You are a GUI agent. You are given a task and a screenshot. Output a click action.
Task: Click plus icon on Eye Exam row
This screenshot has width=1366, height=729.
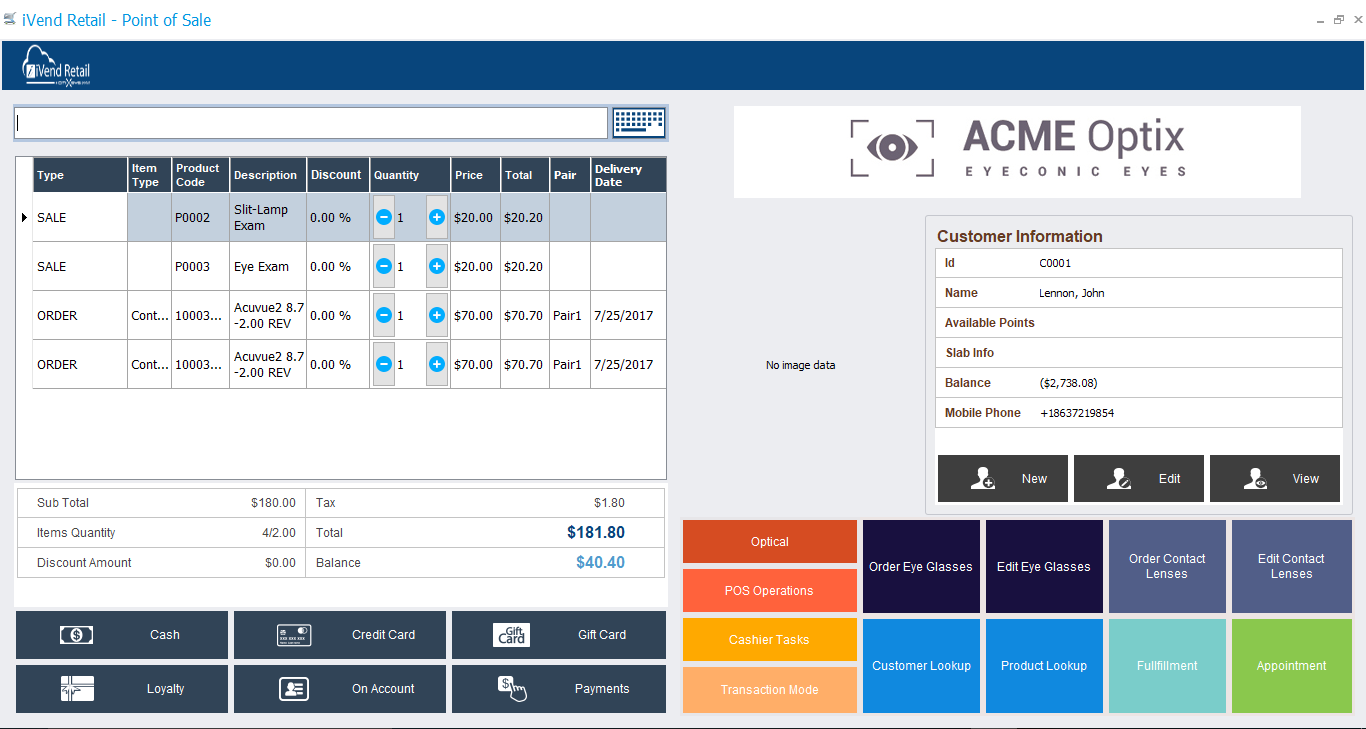pyautogui.click(x=436, y=266)
